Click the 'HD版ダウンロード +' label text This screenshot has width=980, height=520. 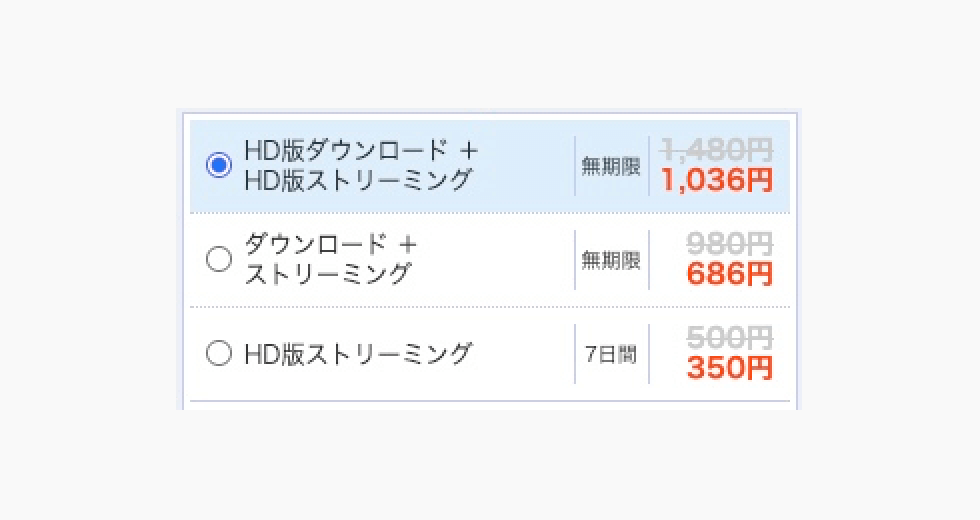348,151
